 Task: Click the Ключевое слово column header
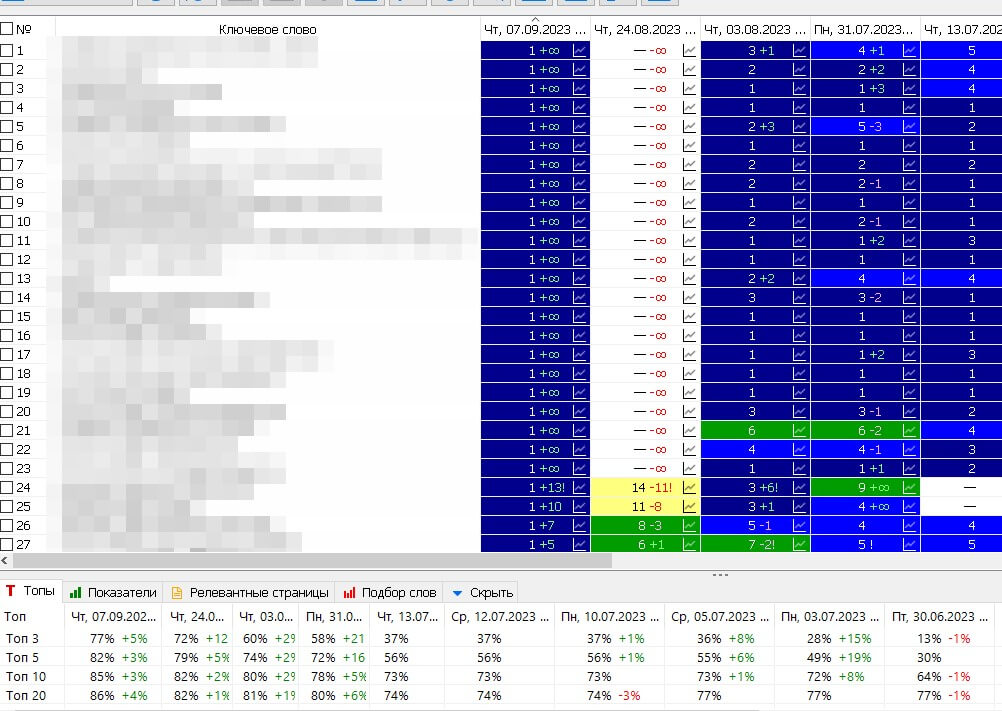tap(268, 29)
